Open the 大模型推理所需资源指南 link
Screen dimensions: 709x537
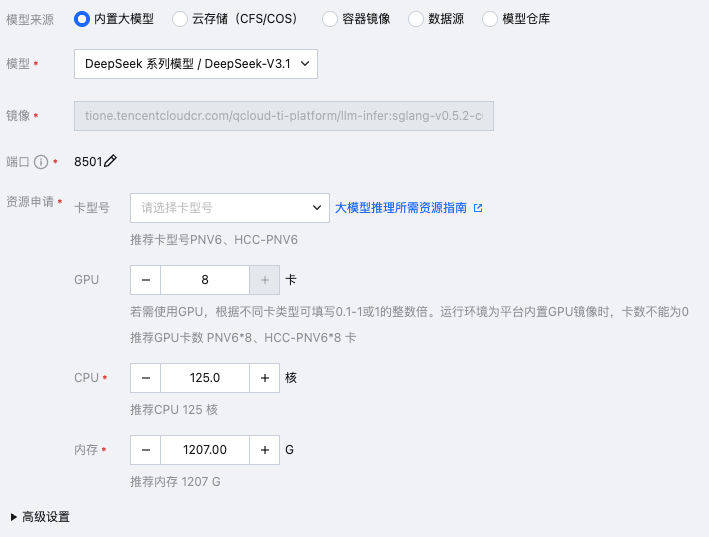tap(400, 208)
